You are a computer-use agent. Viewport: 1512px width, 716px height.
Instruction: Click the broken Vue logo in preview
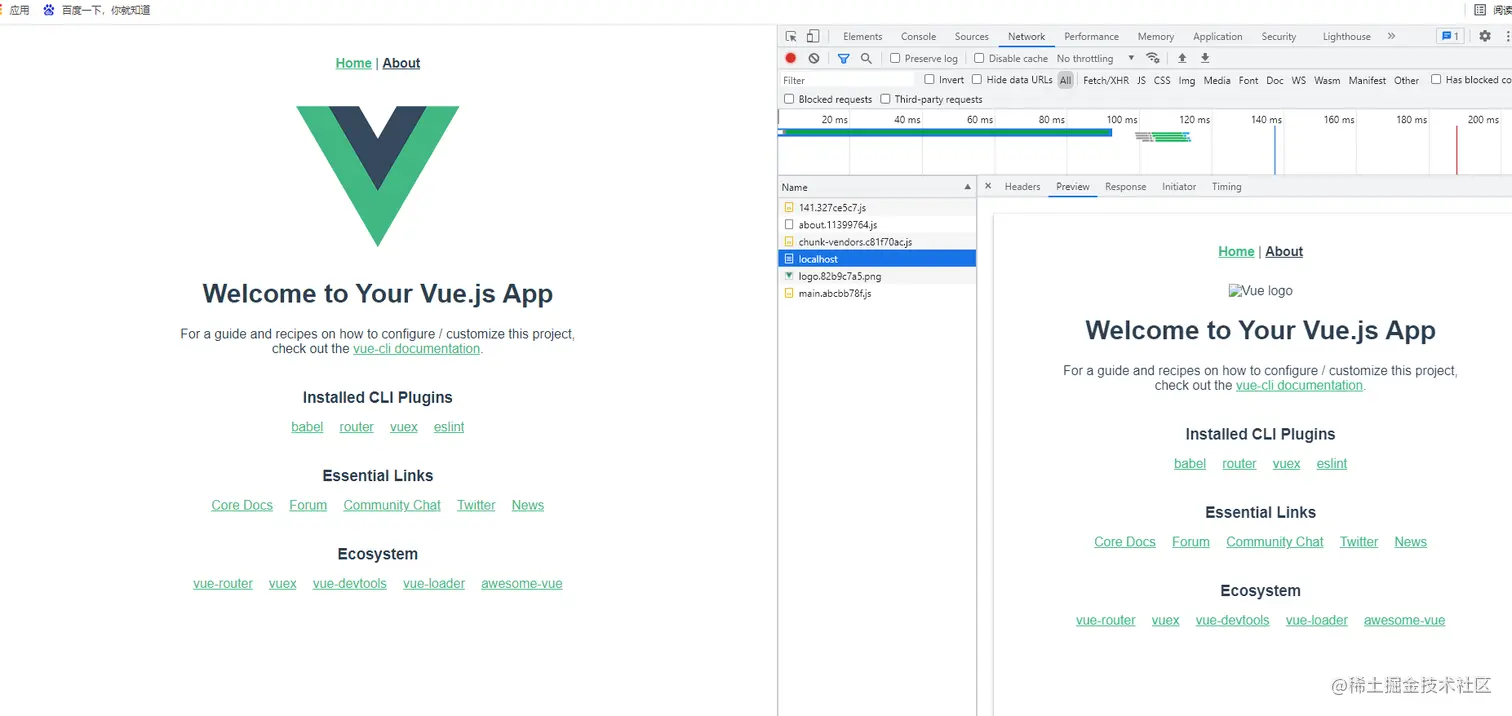pyautogui.click(x=1260, y=291)
